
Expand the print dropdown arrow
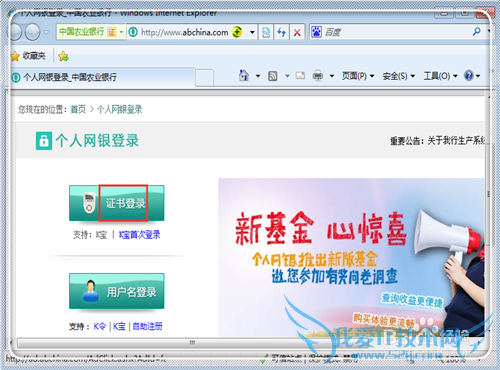332,76
